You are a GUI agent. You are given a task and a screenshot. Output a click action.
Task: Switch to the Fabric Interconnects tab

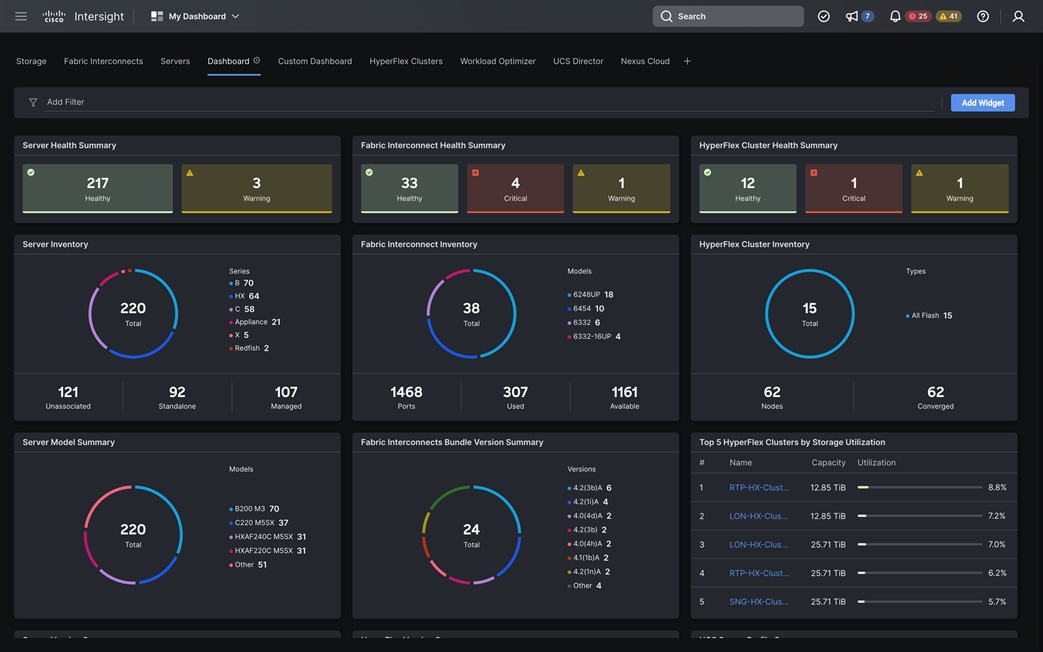point(103,61)
